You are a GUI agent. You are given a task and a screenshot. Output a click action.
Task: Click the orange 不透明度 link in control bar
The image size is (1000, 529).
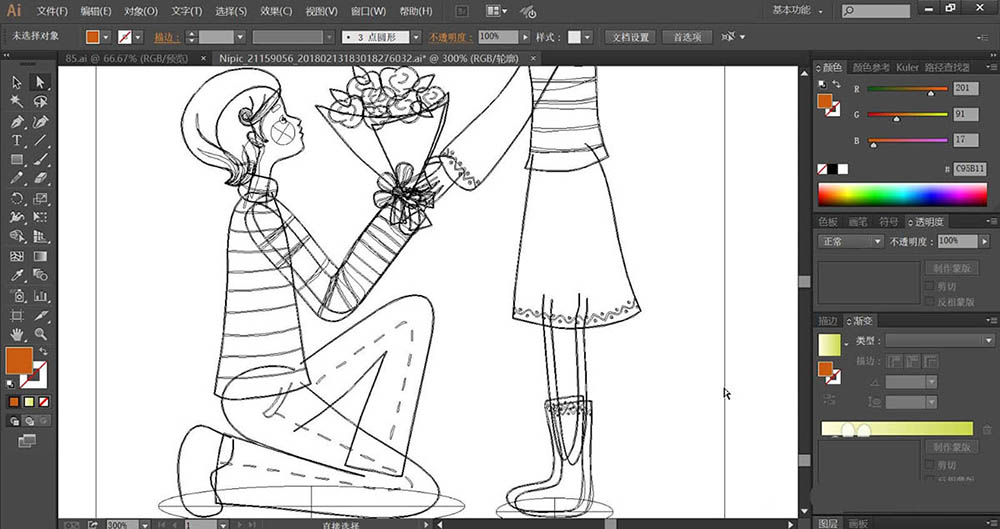click(451, 38)
